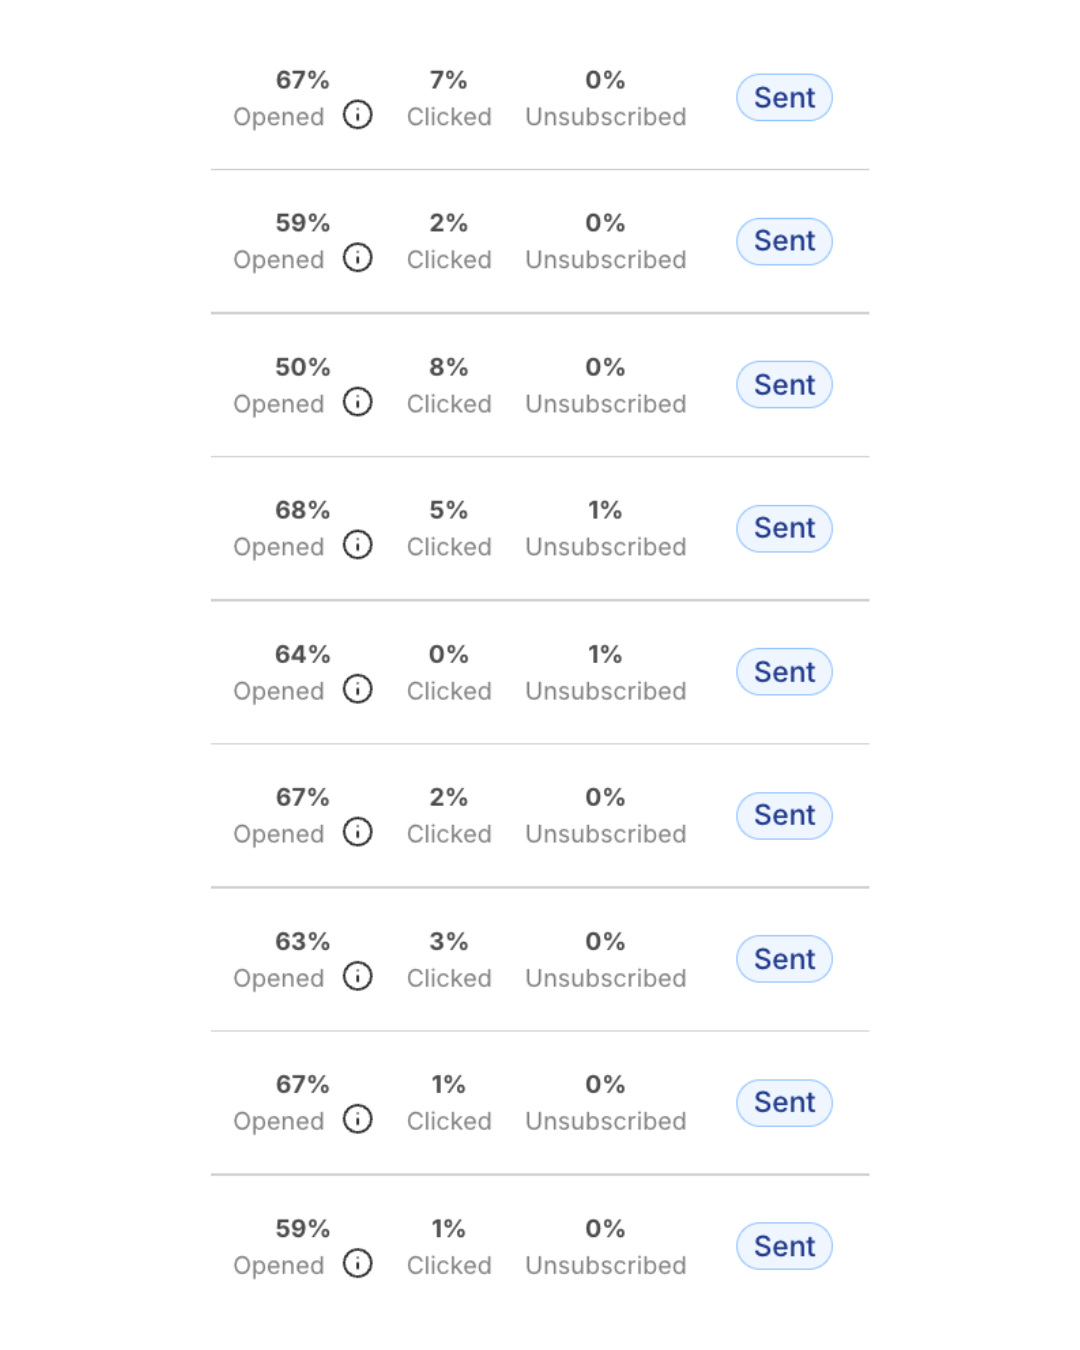Select Sent badge in the 68% Opened row
The width and height of the screenshot is (1080, 1350).
pos(784,528)
